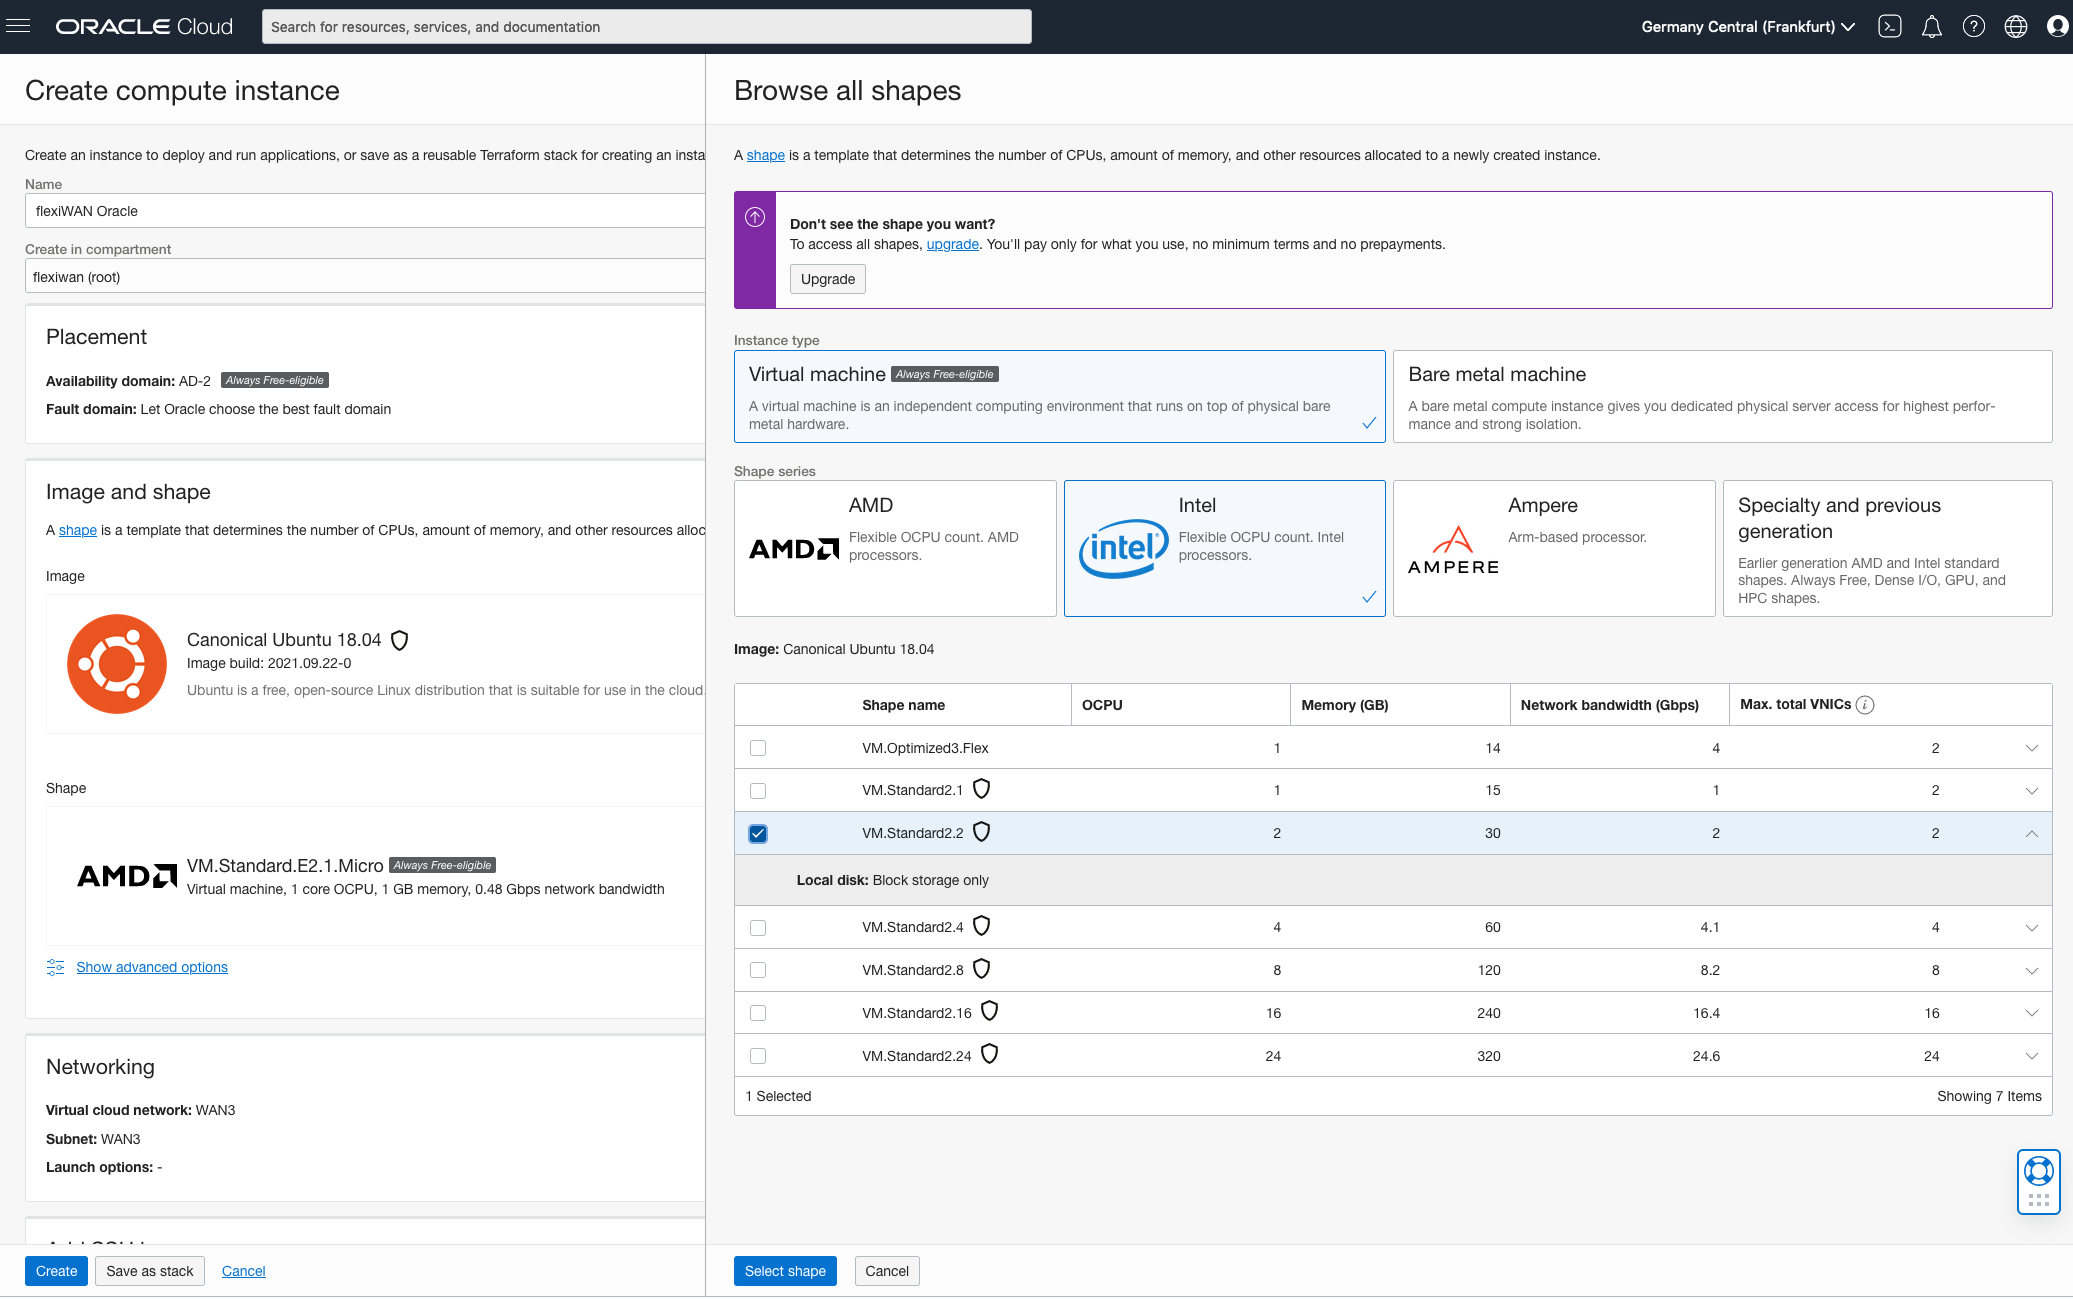Open the hamburger navigation menu
The image size is (2073, 1299).
(x=18, y=26)
